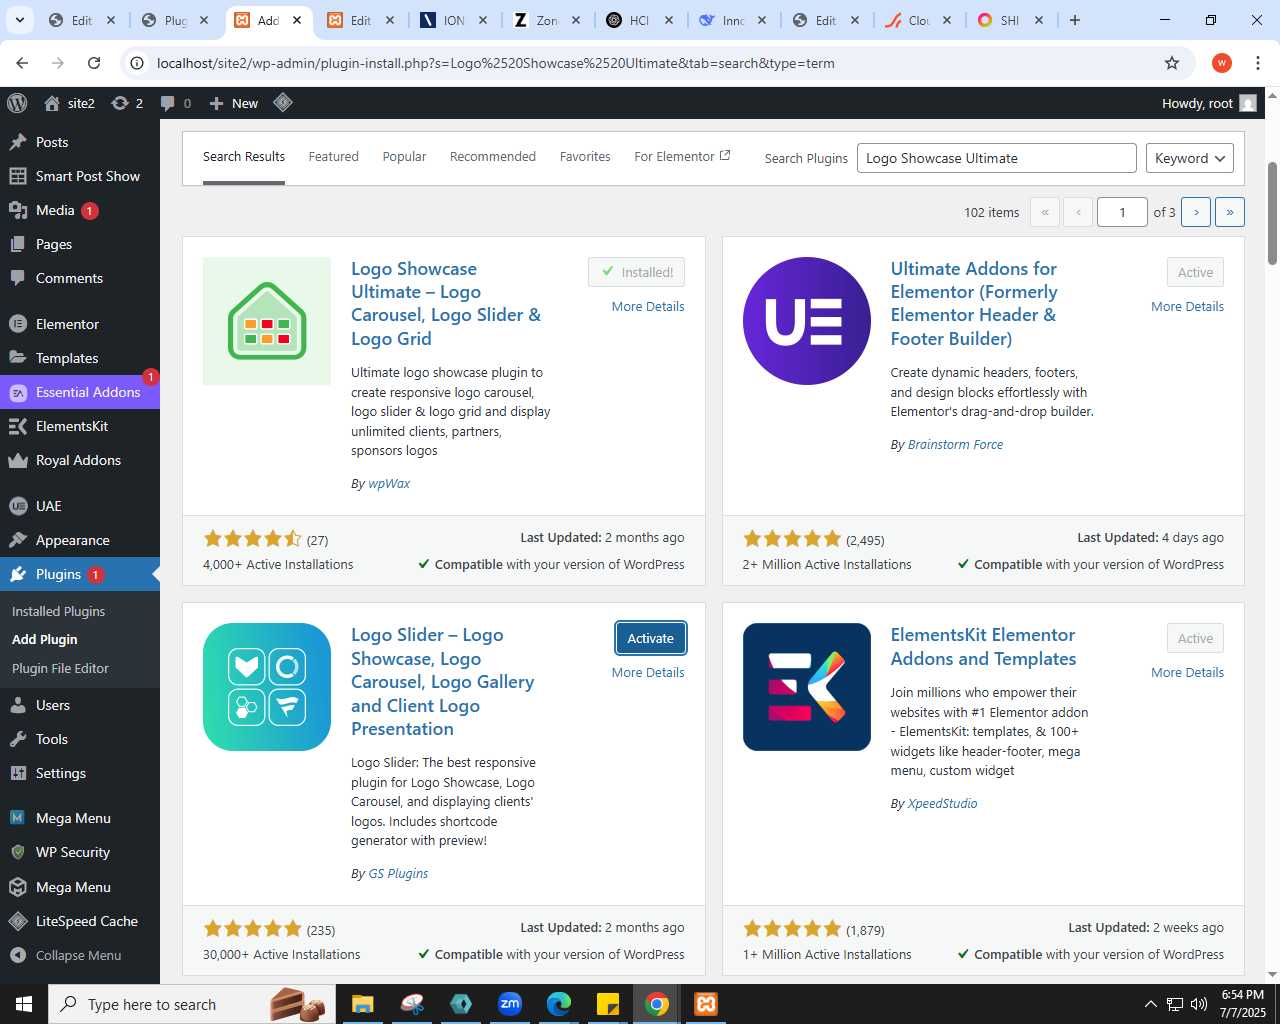
Task: View More Details for Ultimate Addons
Action: click(x=1187, y=306)
